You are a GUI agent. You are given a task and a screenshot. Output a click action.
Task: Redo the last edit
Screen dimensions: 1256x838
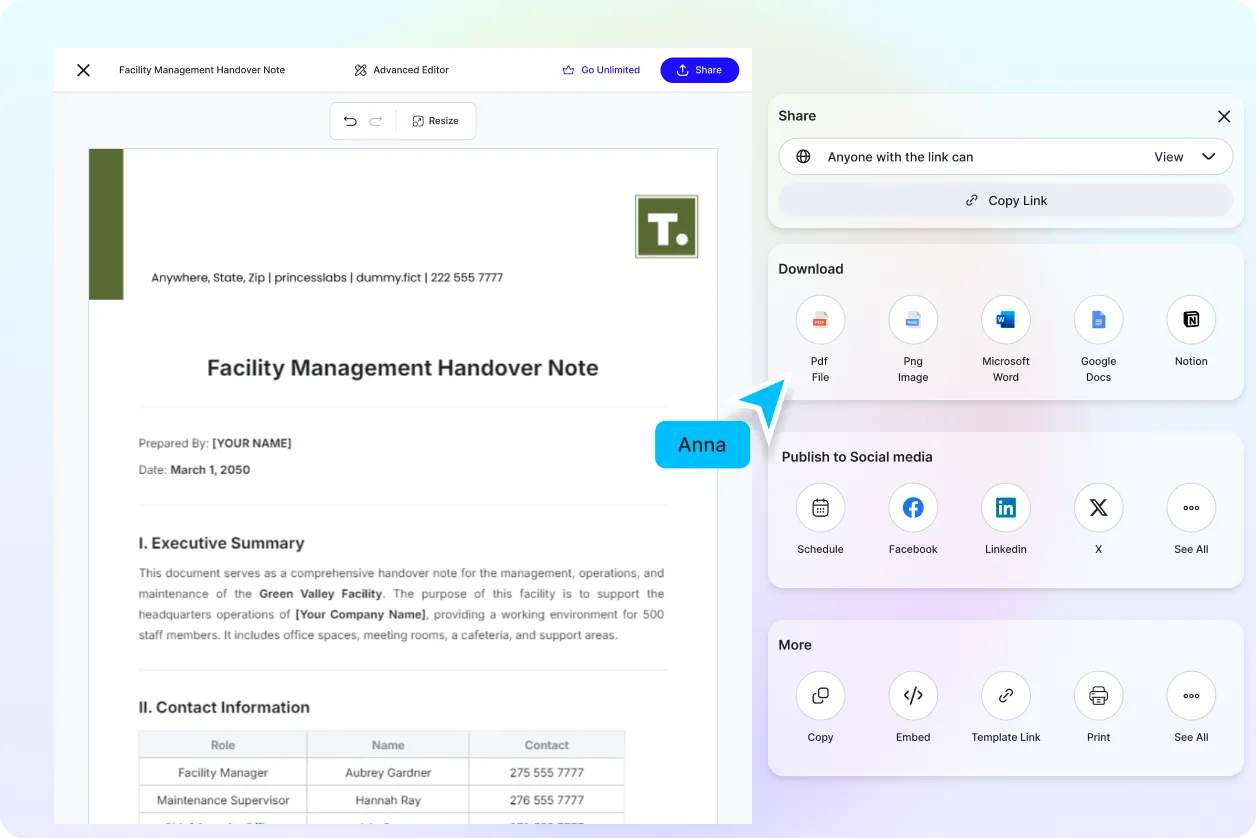tap(376, 121)
